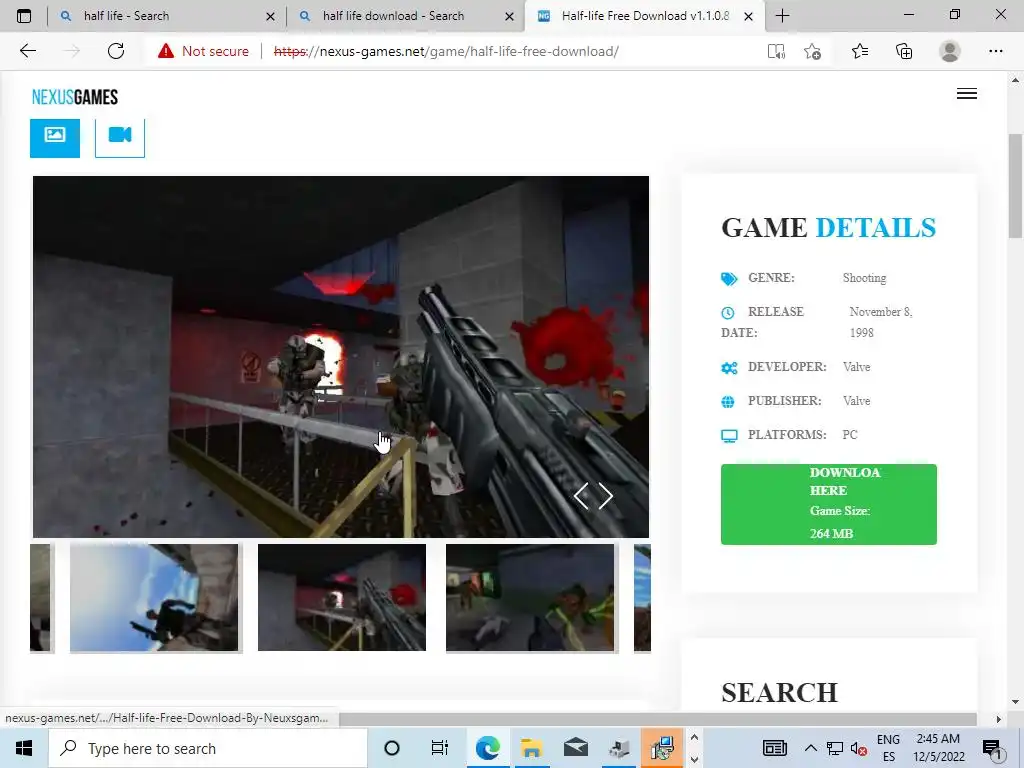Open Microsoft Edge from the taskbar
1024x768 pixels.
click(487, 748)
